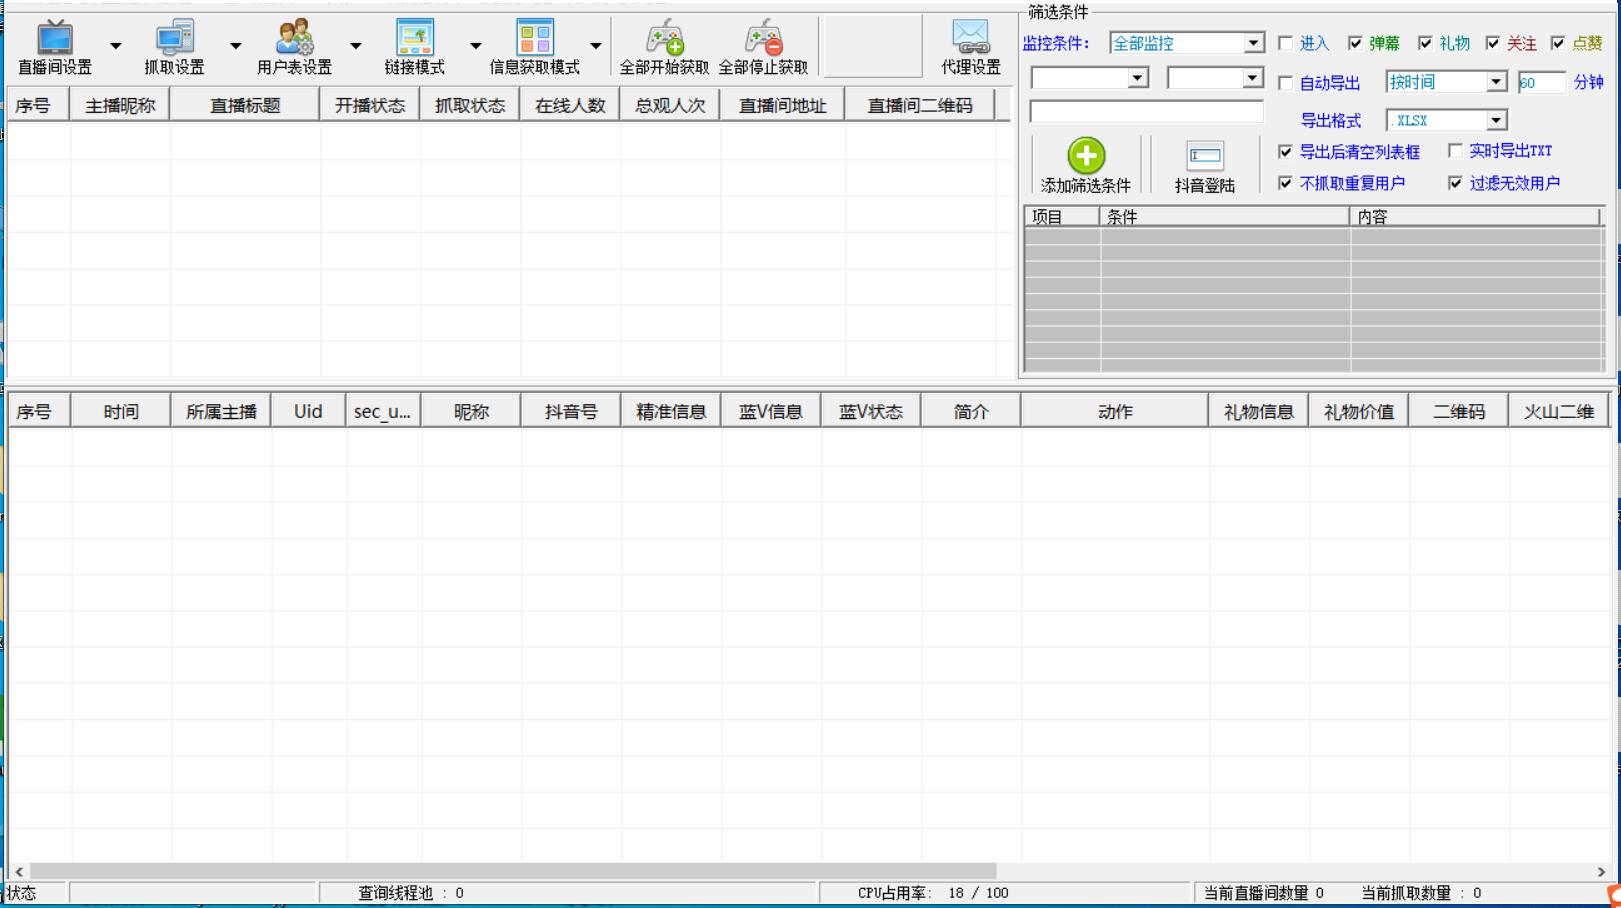
Task: Toggle the 关注 checkbox
Action: point(1493,43)
